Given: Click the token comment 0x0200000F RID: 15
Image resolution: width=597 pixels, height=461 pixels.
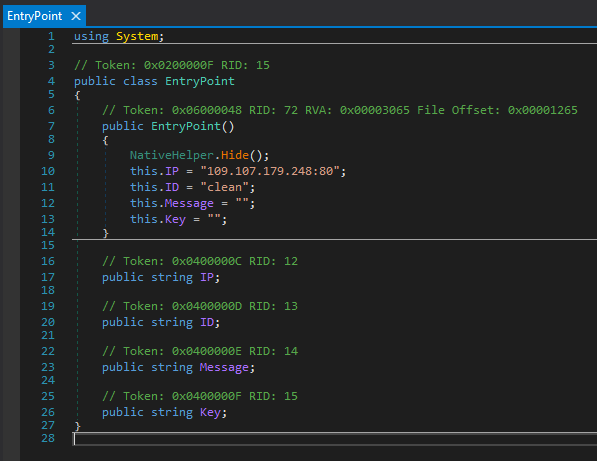Looking at the screenshot, I should tap(172, 65).
